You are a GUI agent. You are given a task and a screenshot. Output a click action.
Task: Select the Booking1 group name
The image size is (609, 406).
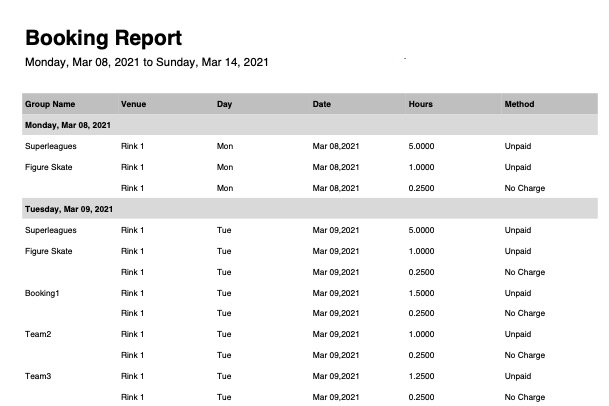point(43,293)
